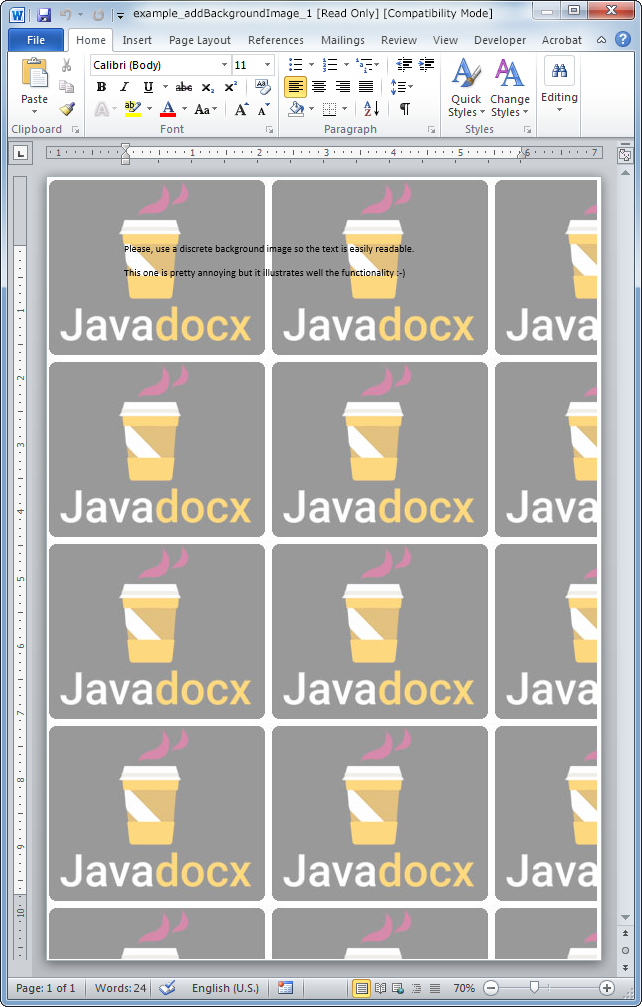Click 70% zoom level
642x1007 pixels.
pos(464,988)
